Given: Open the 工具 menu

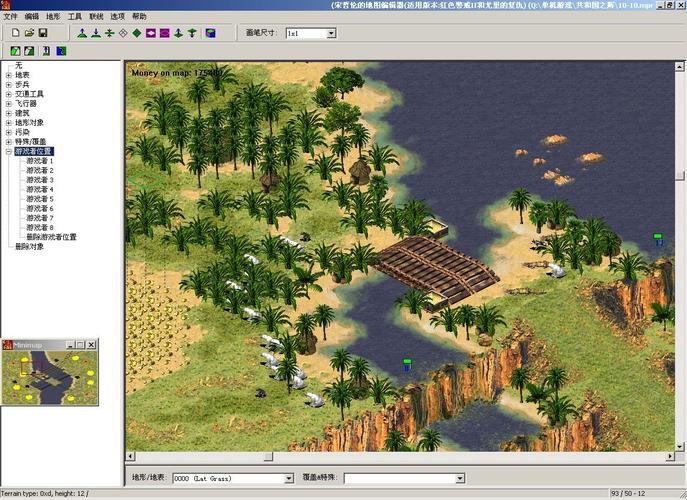Looking at the screenshot, I should tap(75, 17).
